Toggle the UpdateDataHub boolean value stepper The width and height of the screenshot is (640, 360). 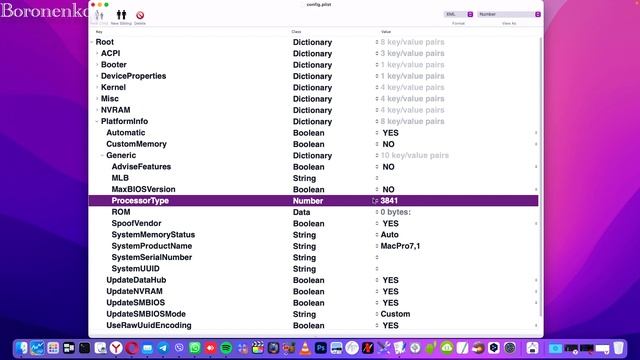coord(536,280)
